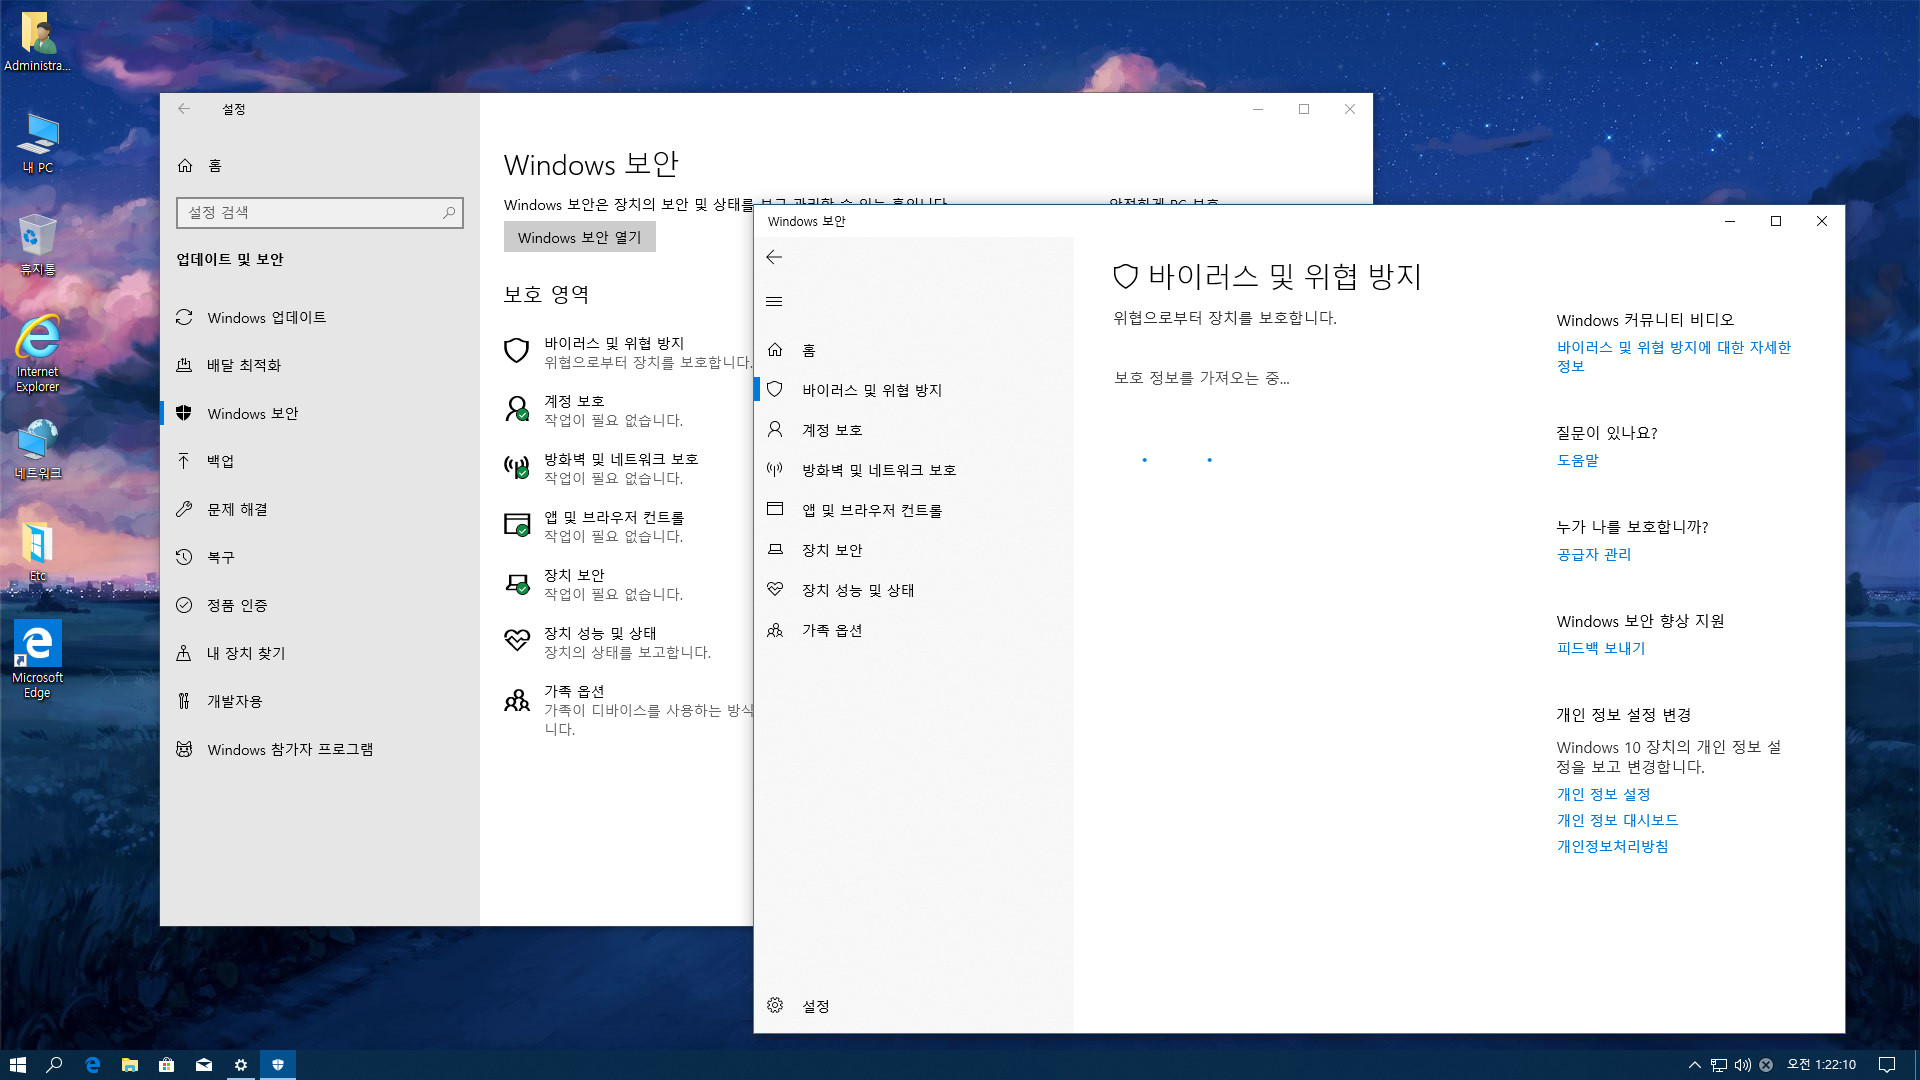The image size is (1920, 1080).
Task: Select the 네트워크 desktop icon
Action: pyautogui.click(x=38, y=450)
